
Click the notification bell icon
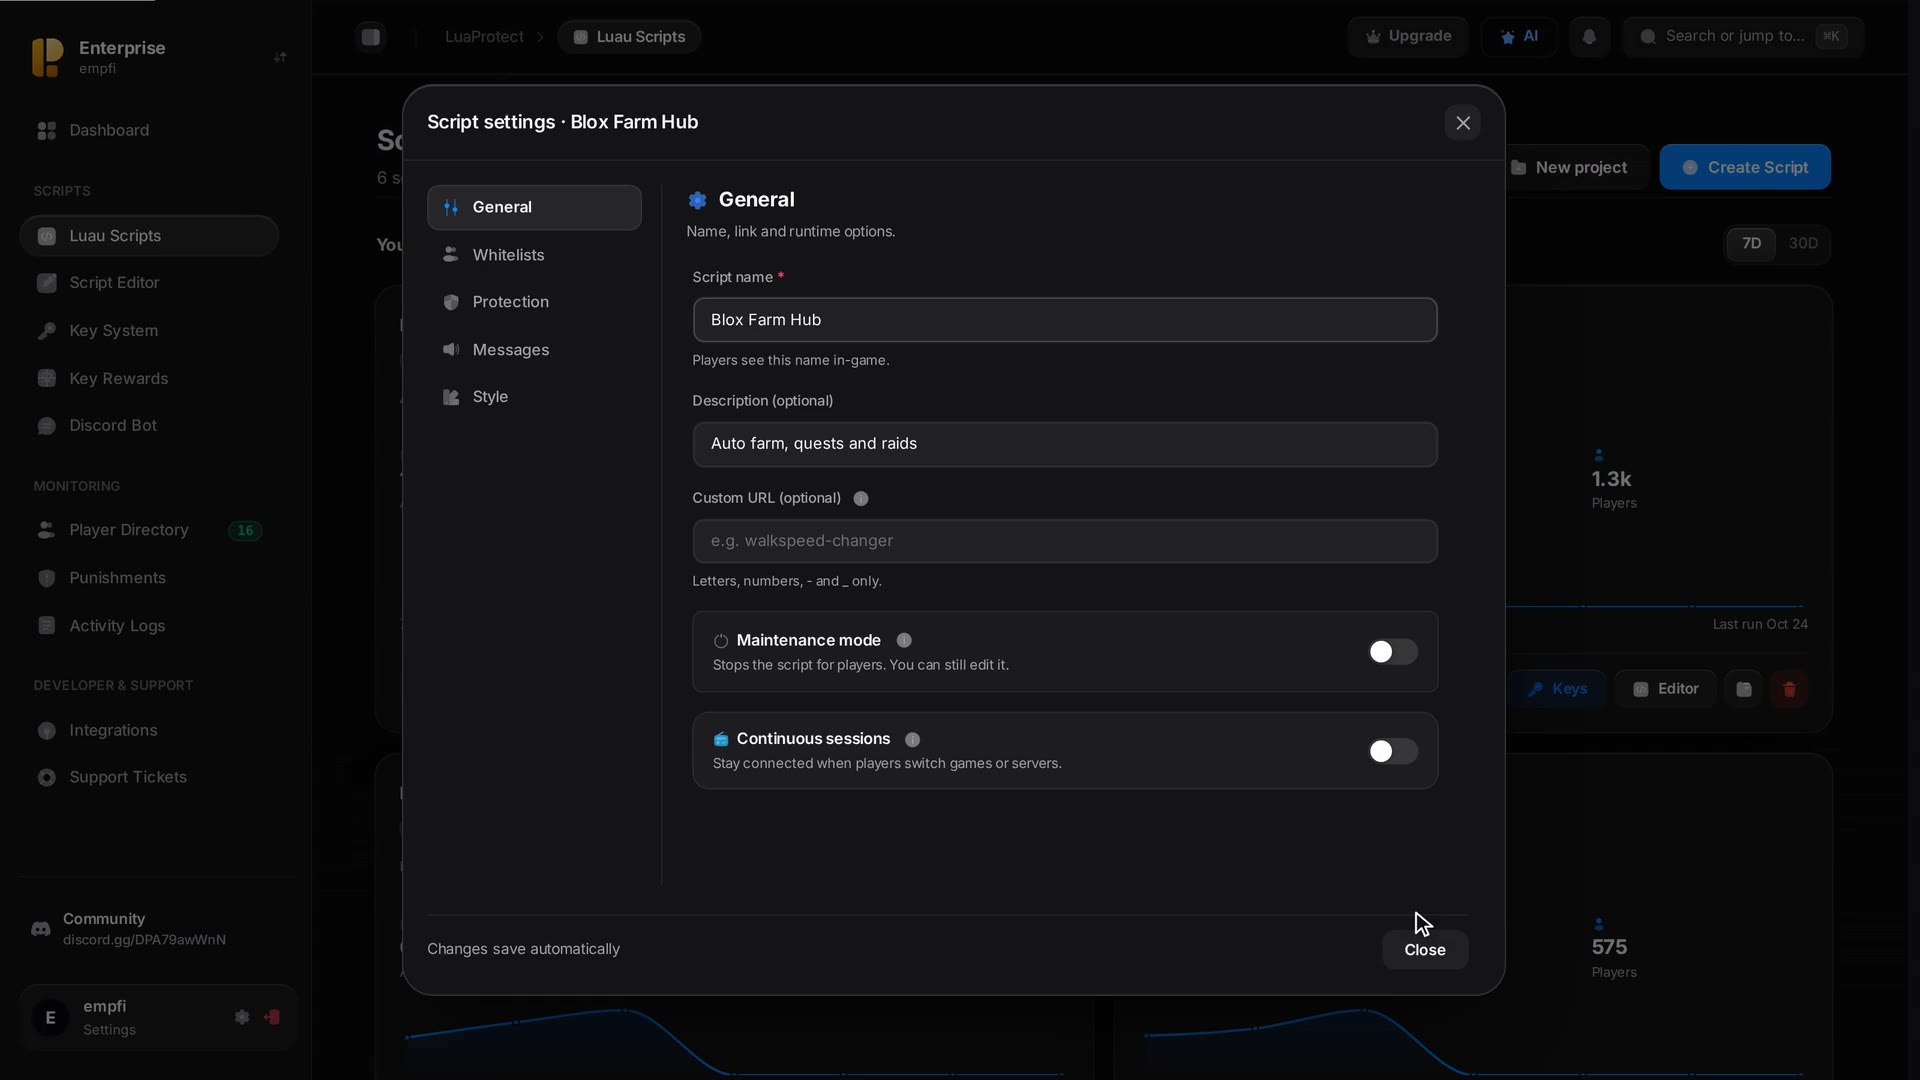click(1589, 37)
